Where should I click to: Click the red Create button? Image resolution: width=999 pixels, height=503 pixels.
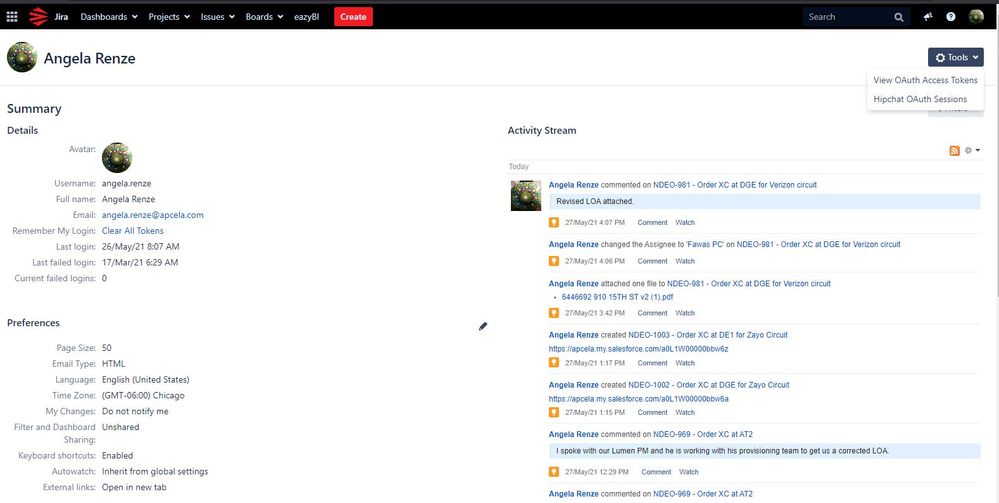[x=353, y=17]
